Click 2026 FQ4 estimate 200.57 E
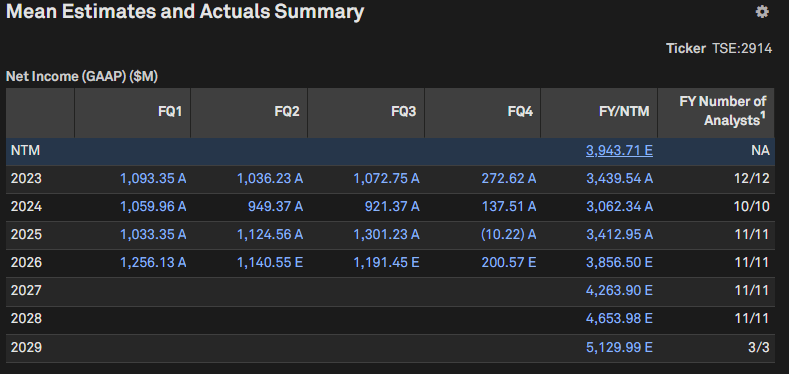 click(x=509, y=262)
